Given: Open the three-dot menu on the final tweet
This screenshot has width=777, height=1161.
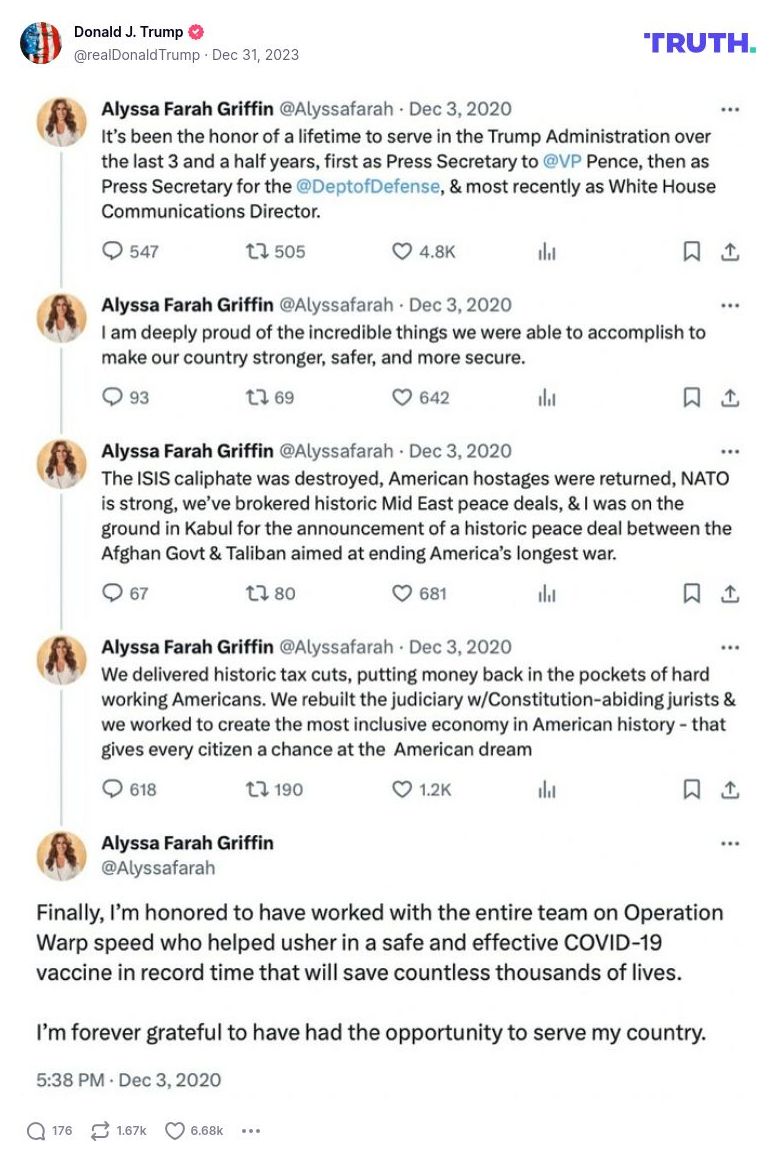Looking at the screenshot, I should (x=730, y=844).
